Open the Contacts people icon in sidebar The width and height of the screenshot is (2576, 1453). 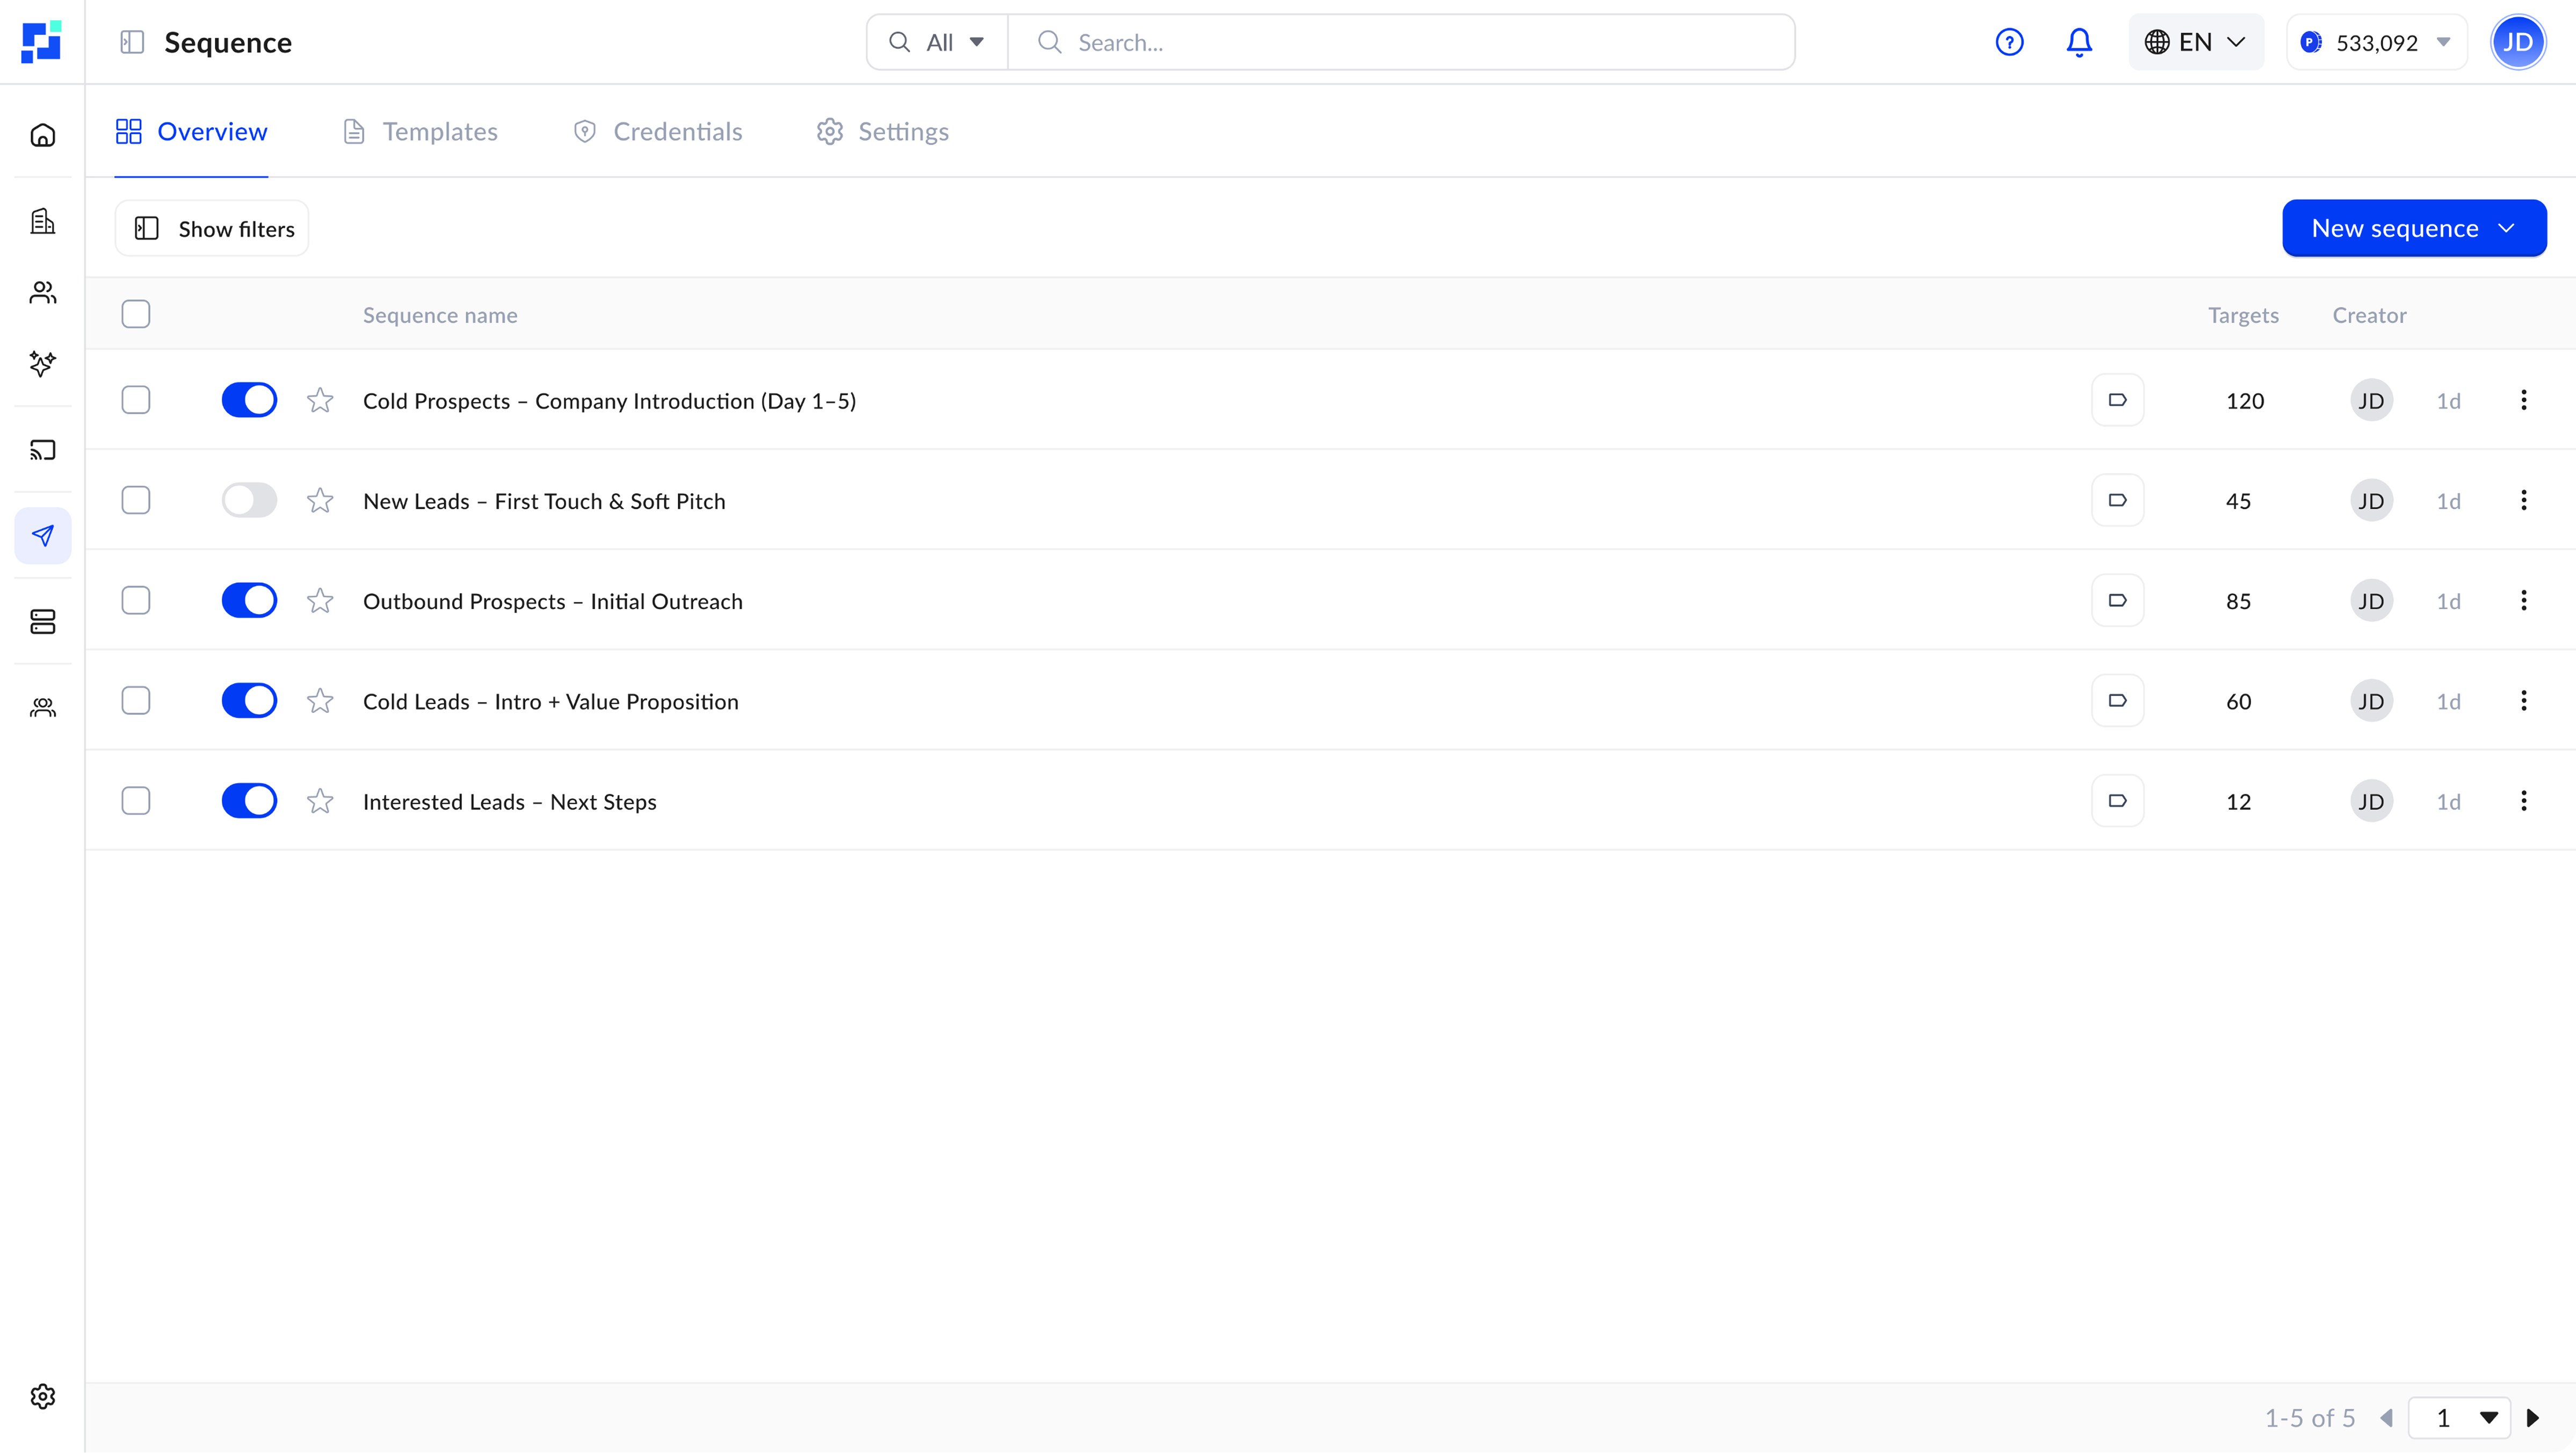pyautogui.click(x=42, y=293)
